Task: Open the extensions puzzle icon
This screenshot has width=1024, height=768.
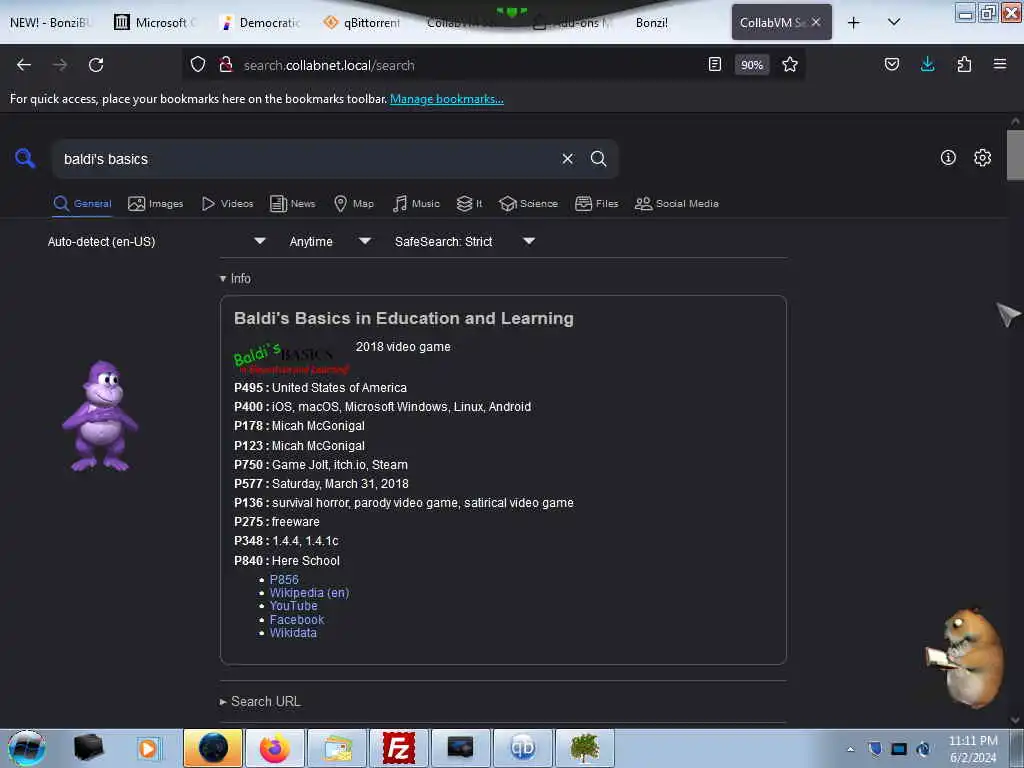Action: pos(964,65)
